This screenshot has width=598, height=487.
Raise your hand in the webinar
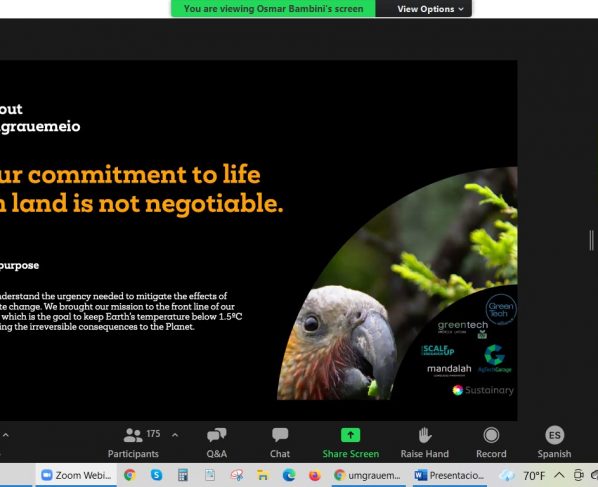tap(424, 443)
